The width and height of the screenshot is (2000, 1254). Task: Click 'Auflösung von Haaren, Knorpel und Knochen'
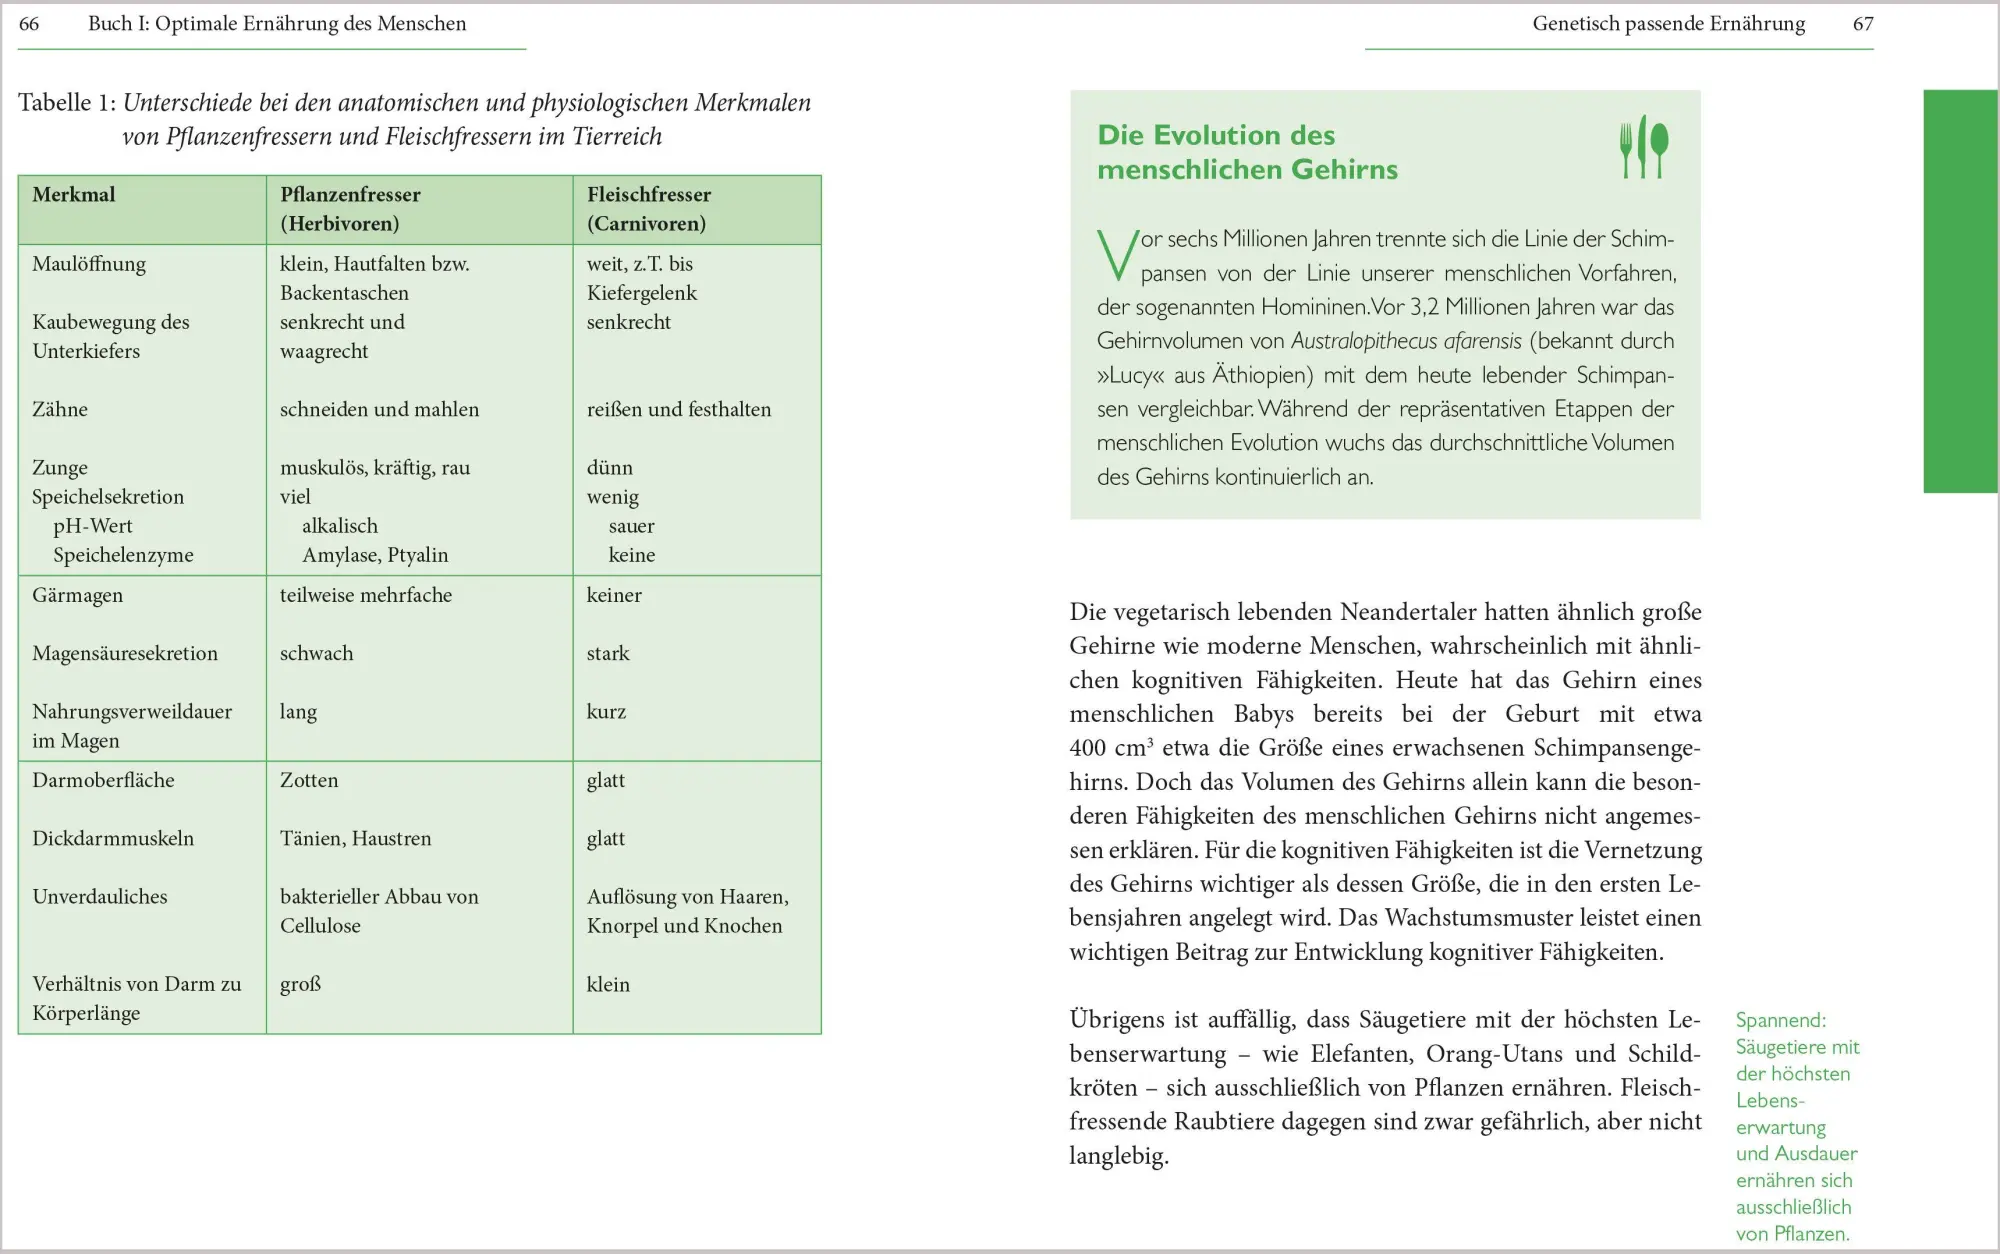point(688,911)
